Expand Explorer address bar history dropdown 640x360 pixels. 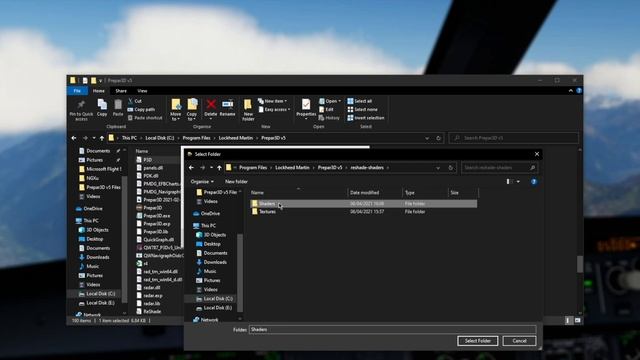(x=427, y=138)
